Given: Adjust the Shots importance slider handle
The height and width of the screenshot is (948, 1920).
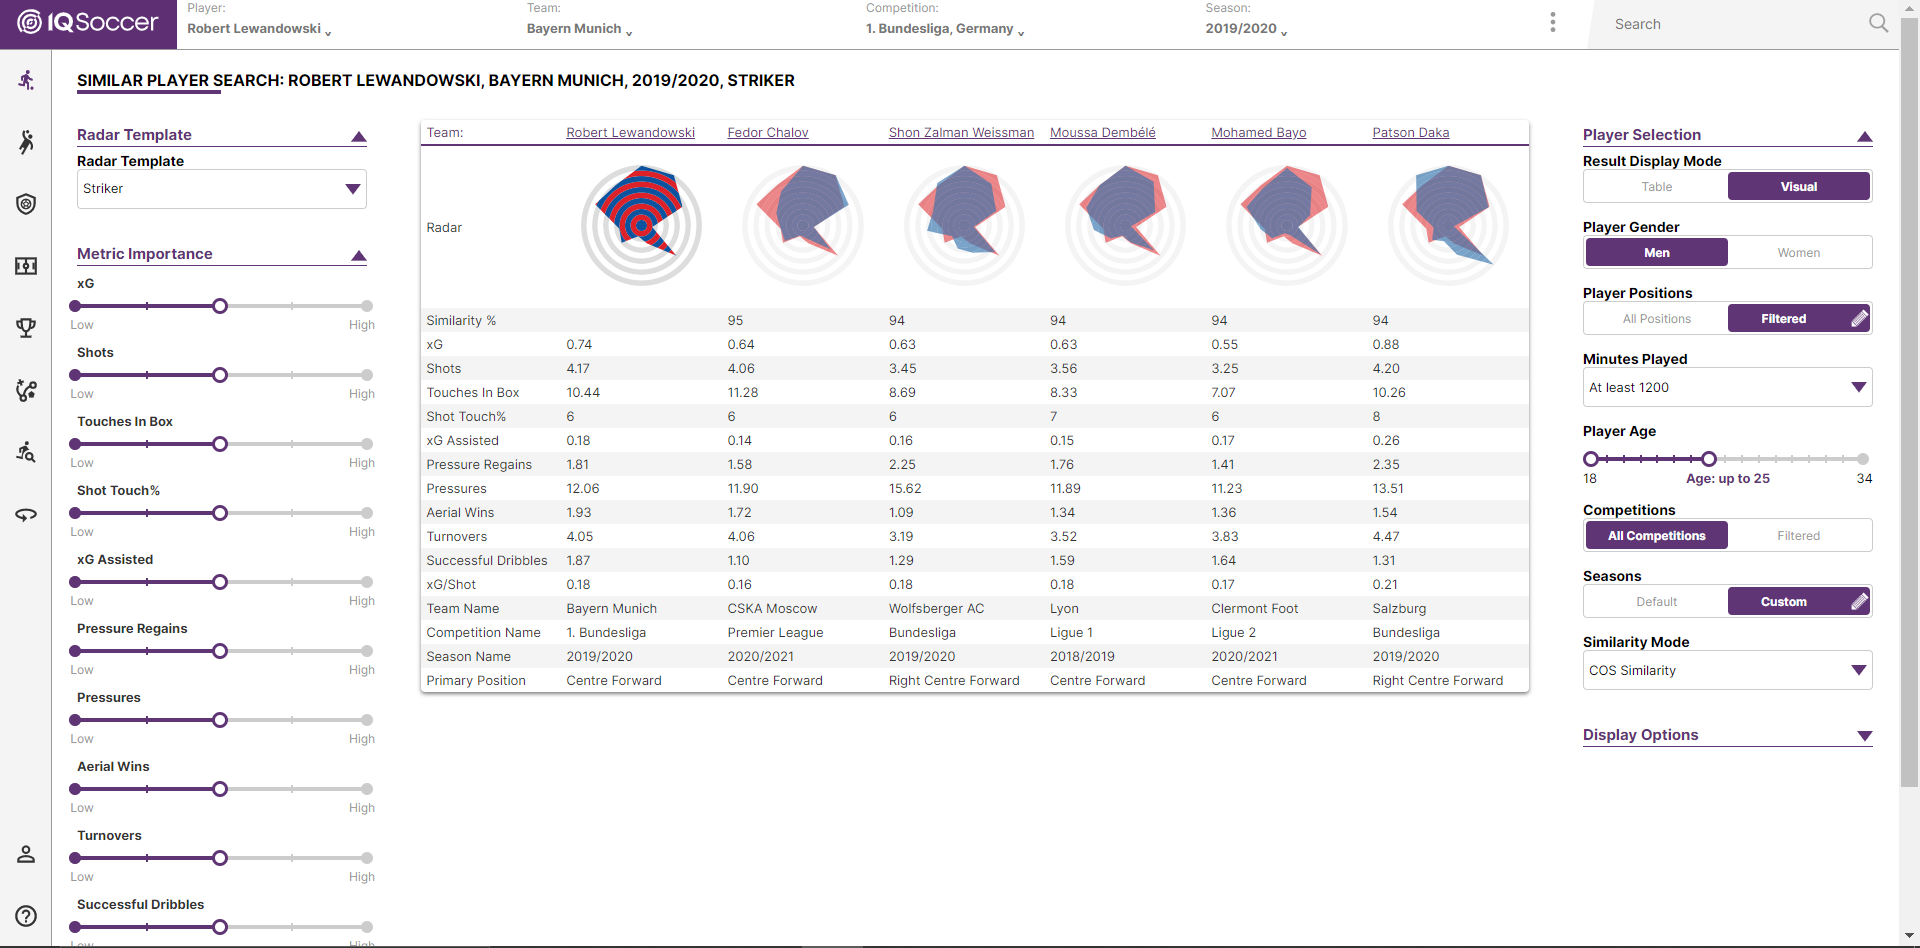Looking at the screenshot, I should 220,375.
